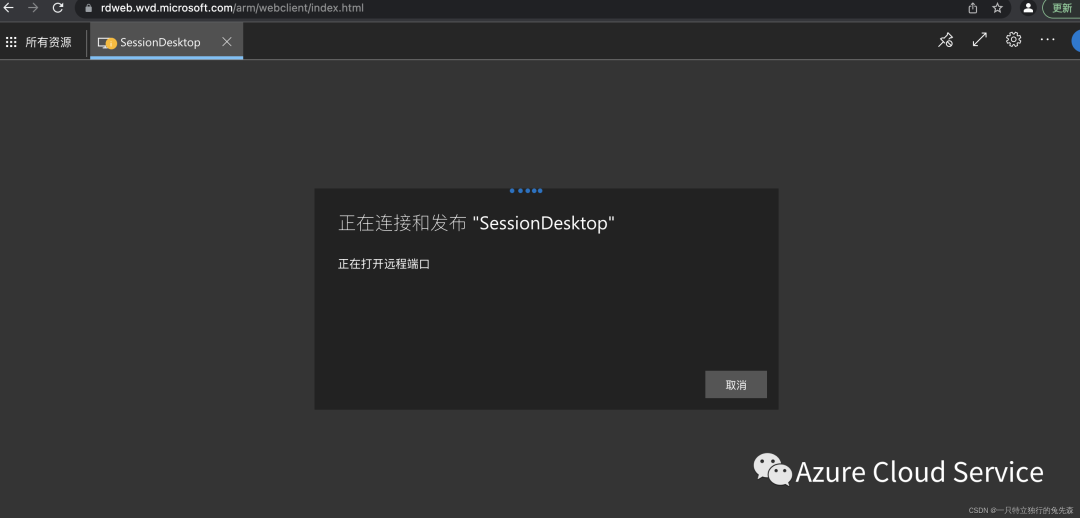This screenshot has height=518, width=1080.
Task: Click the green 更新 update button
Action: click(1062, 8)
